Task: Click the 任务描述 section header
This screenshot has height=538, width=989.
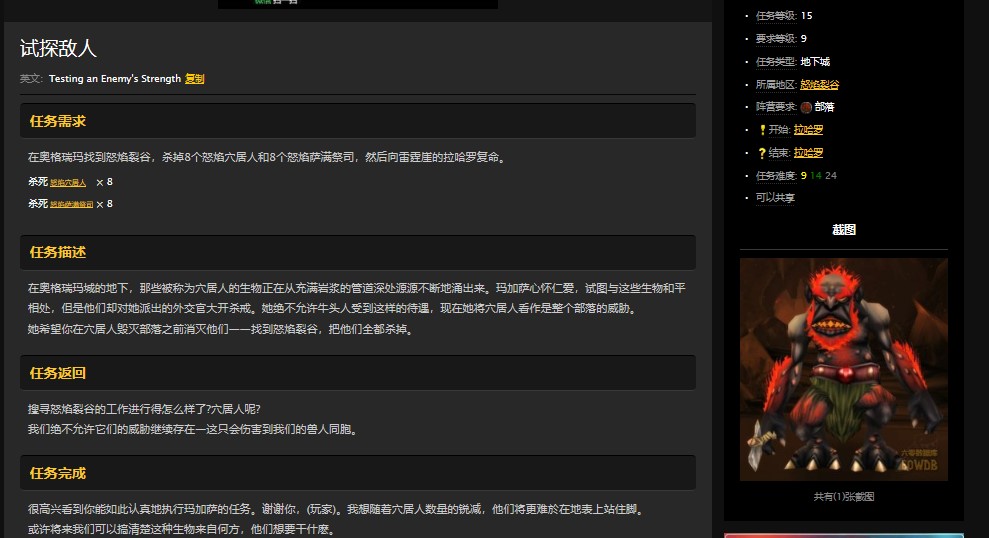Action: (x=58, y=252)
